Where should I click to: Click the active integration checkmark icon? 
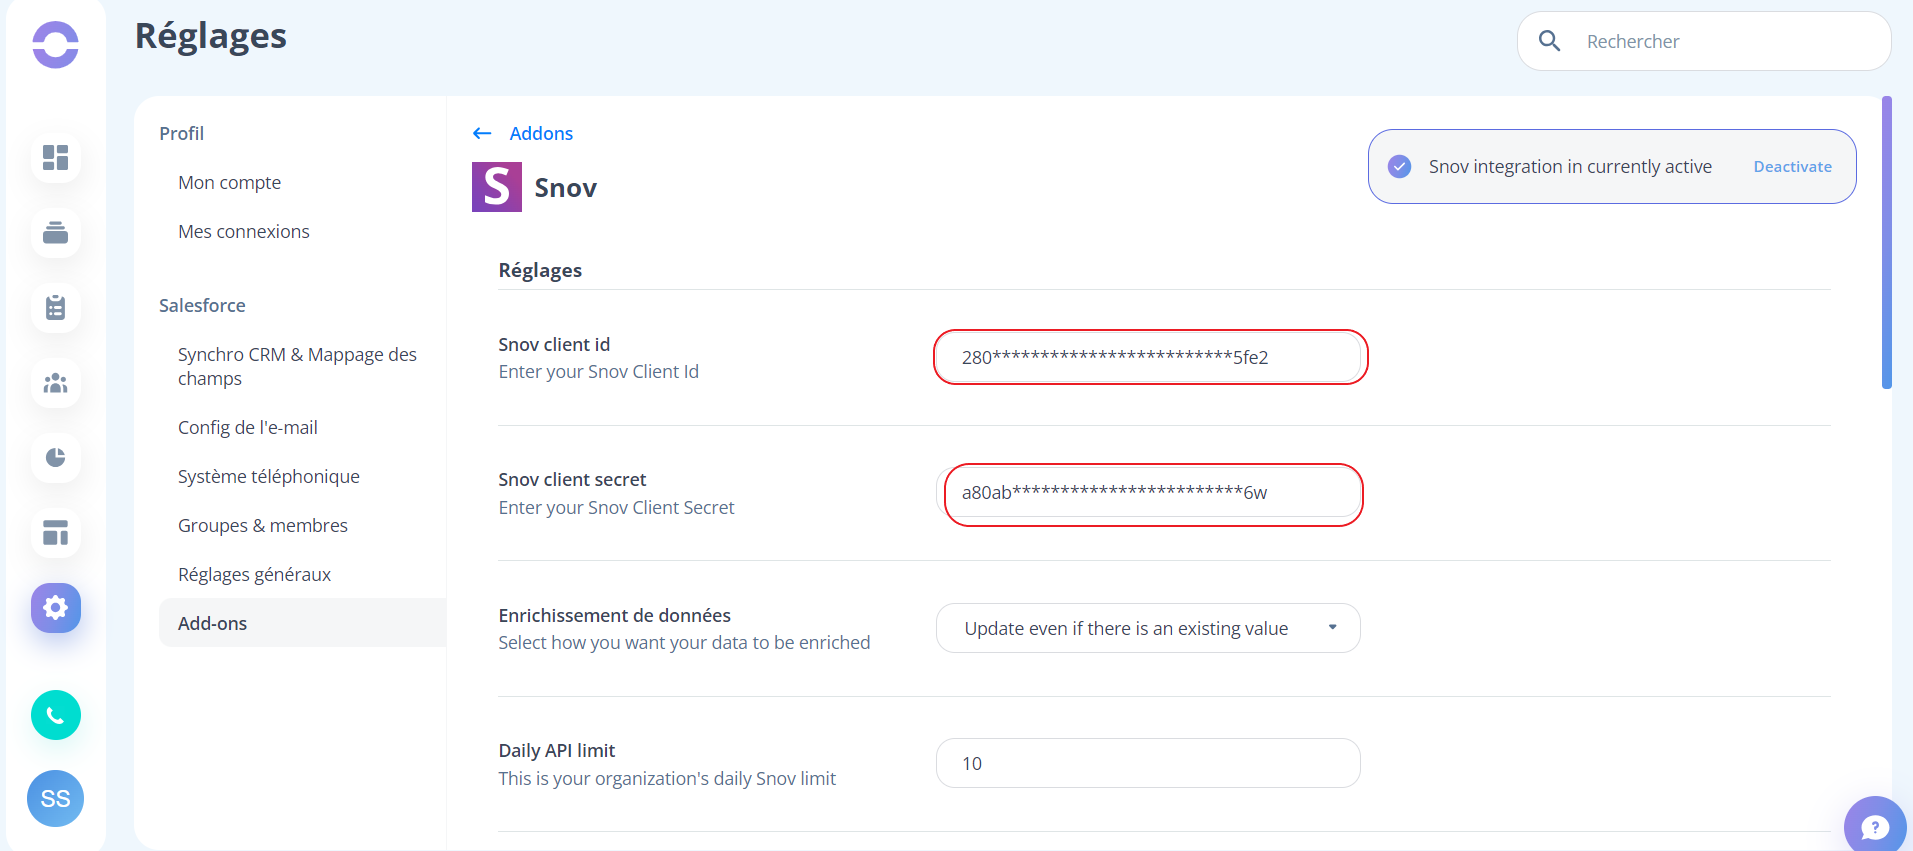tap(1400, 166)
